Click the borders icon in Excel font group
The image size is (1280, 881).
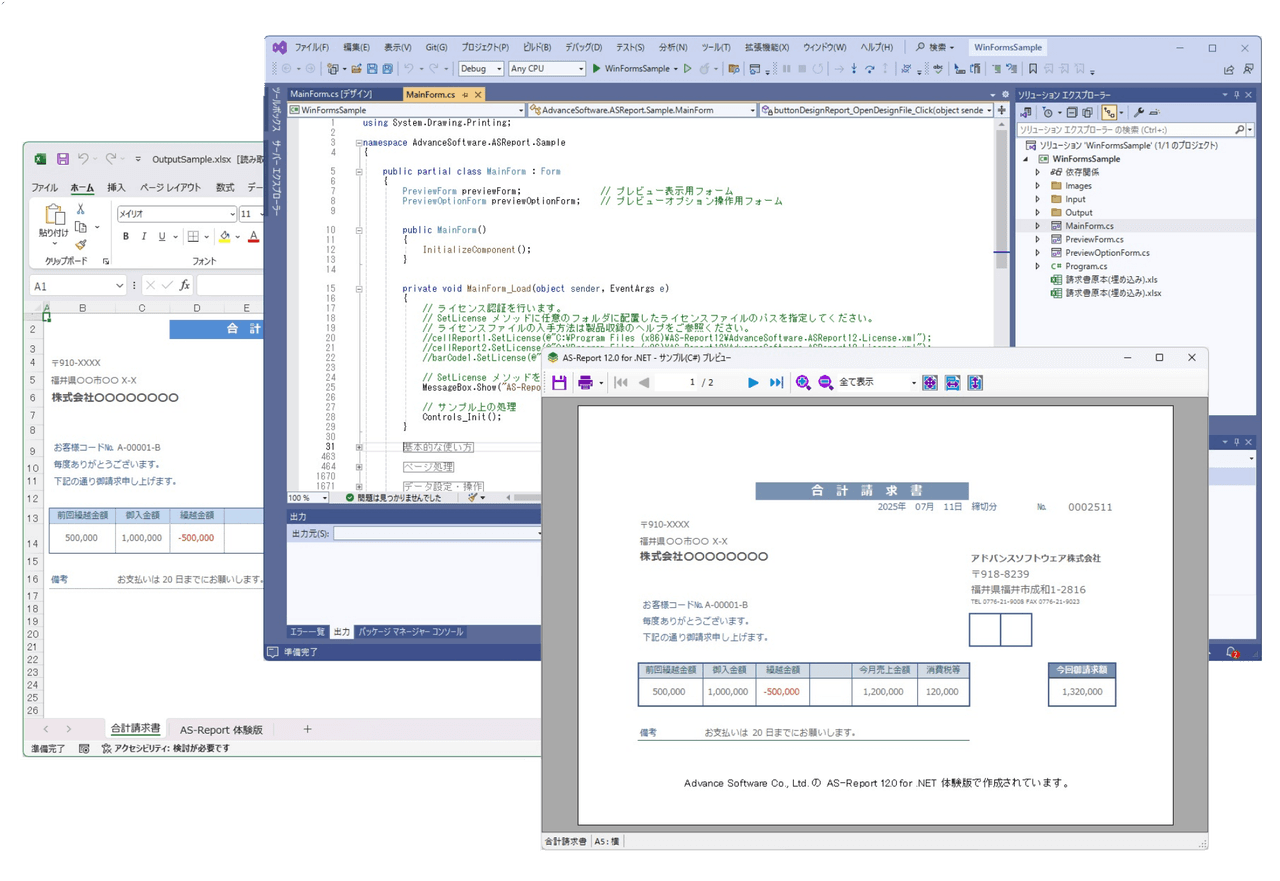[193, 237]
